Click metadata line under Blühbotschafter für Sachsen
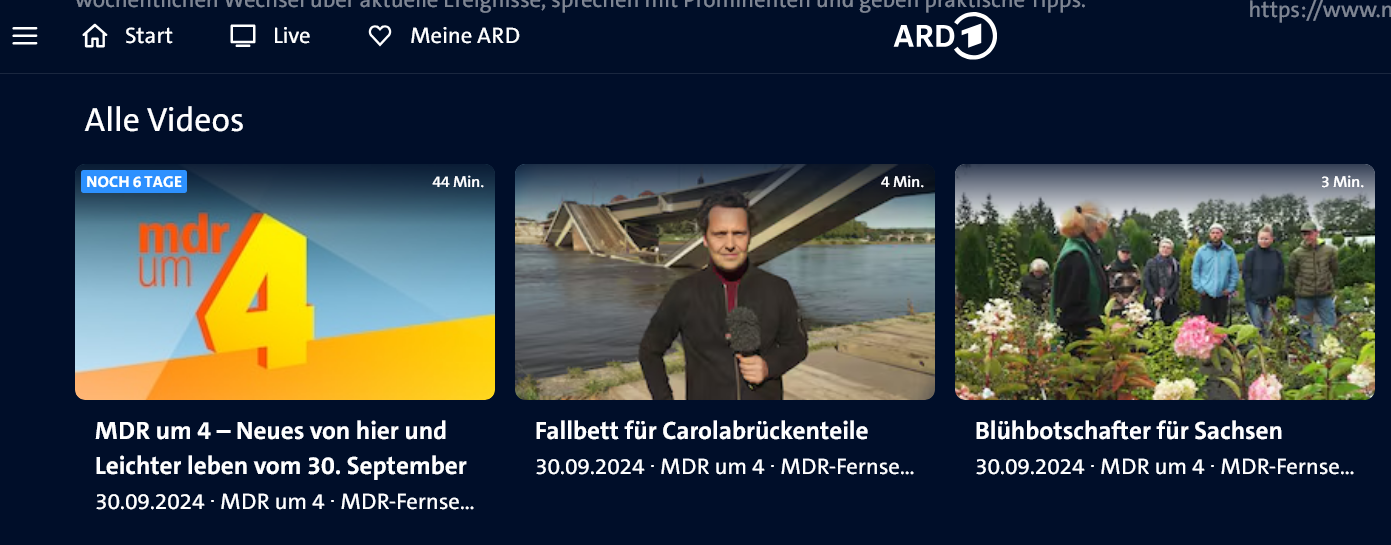 1165,467
